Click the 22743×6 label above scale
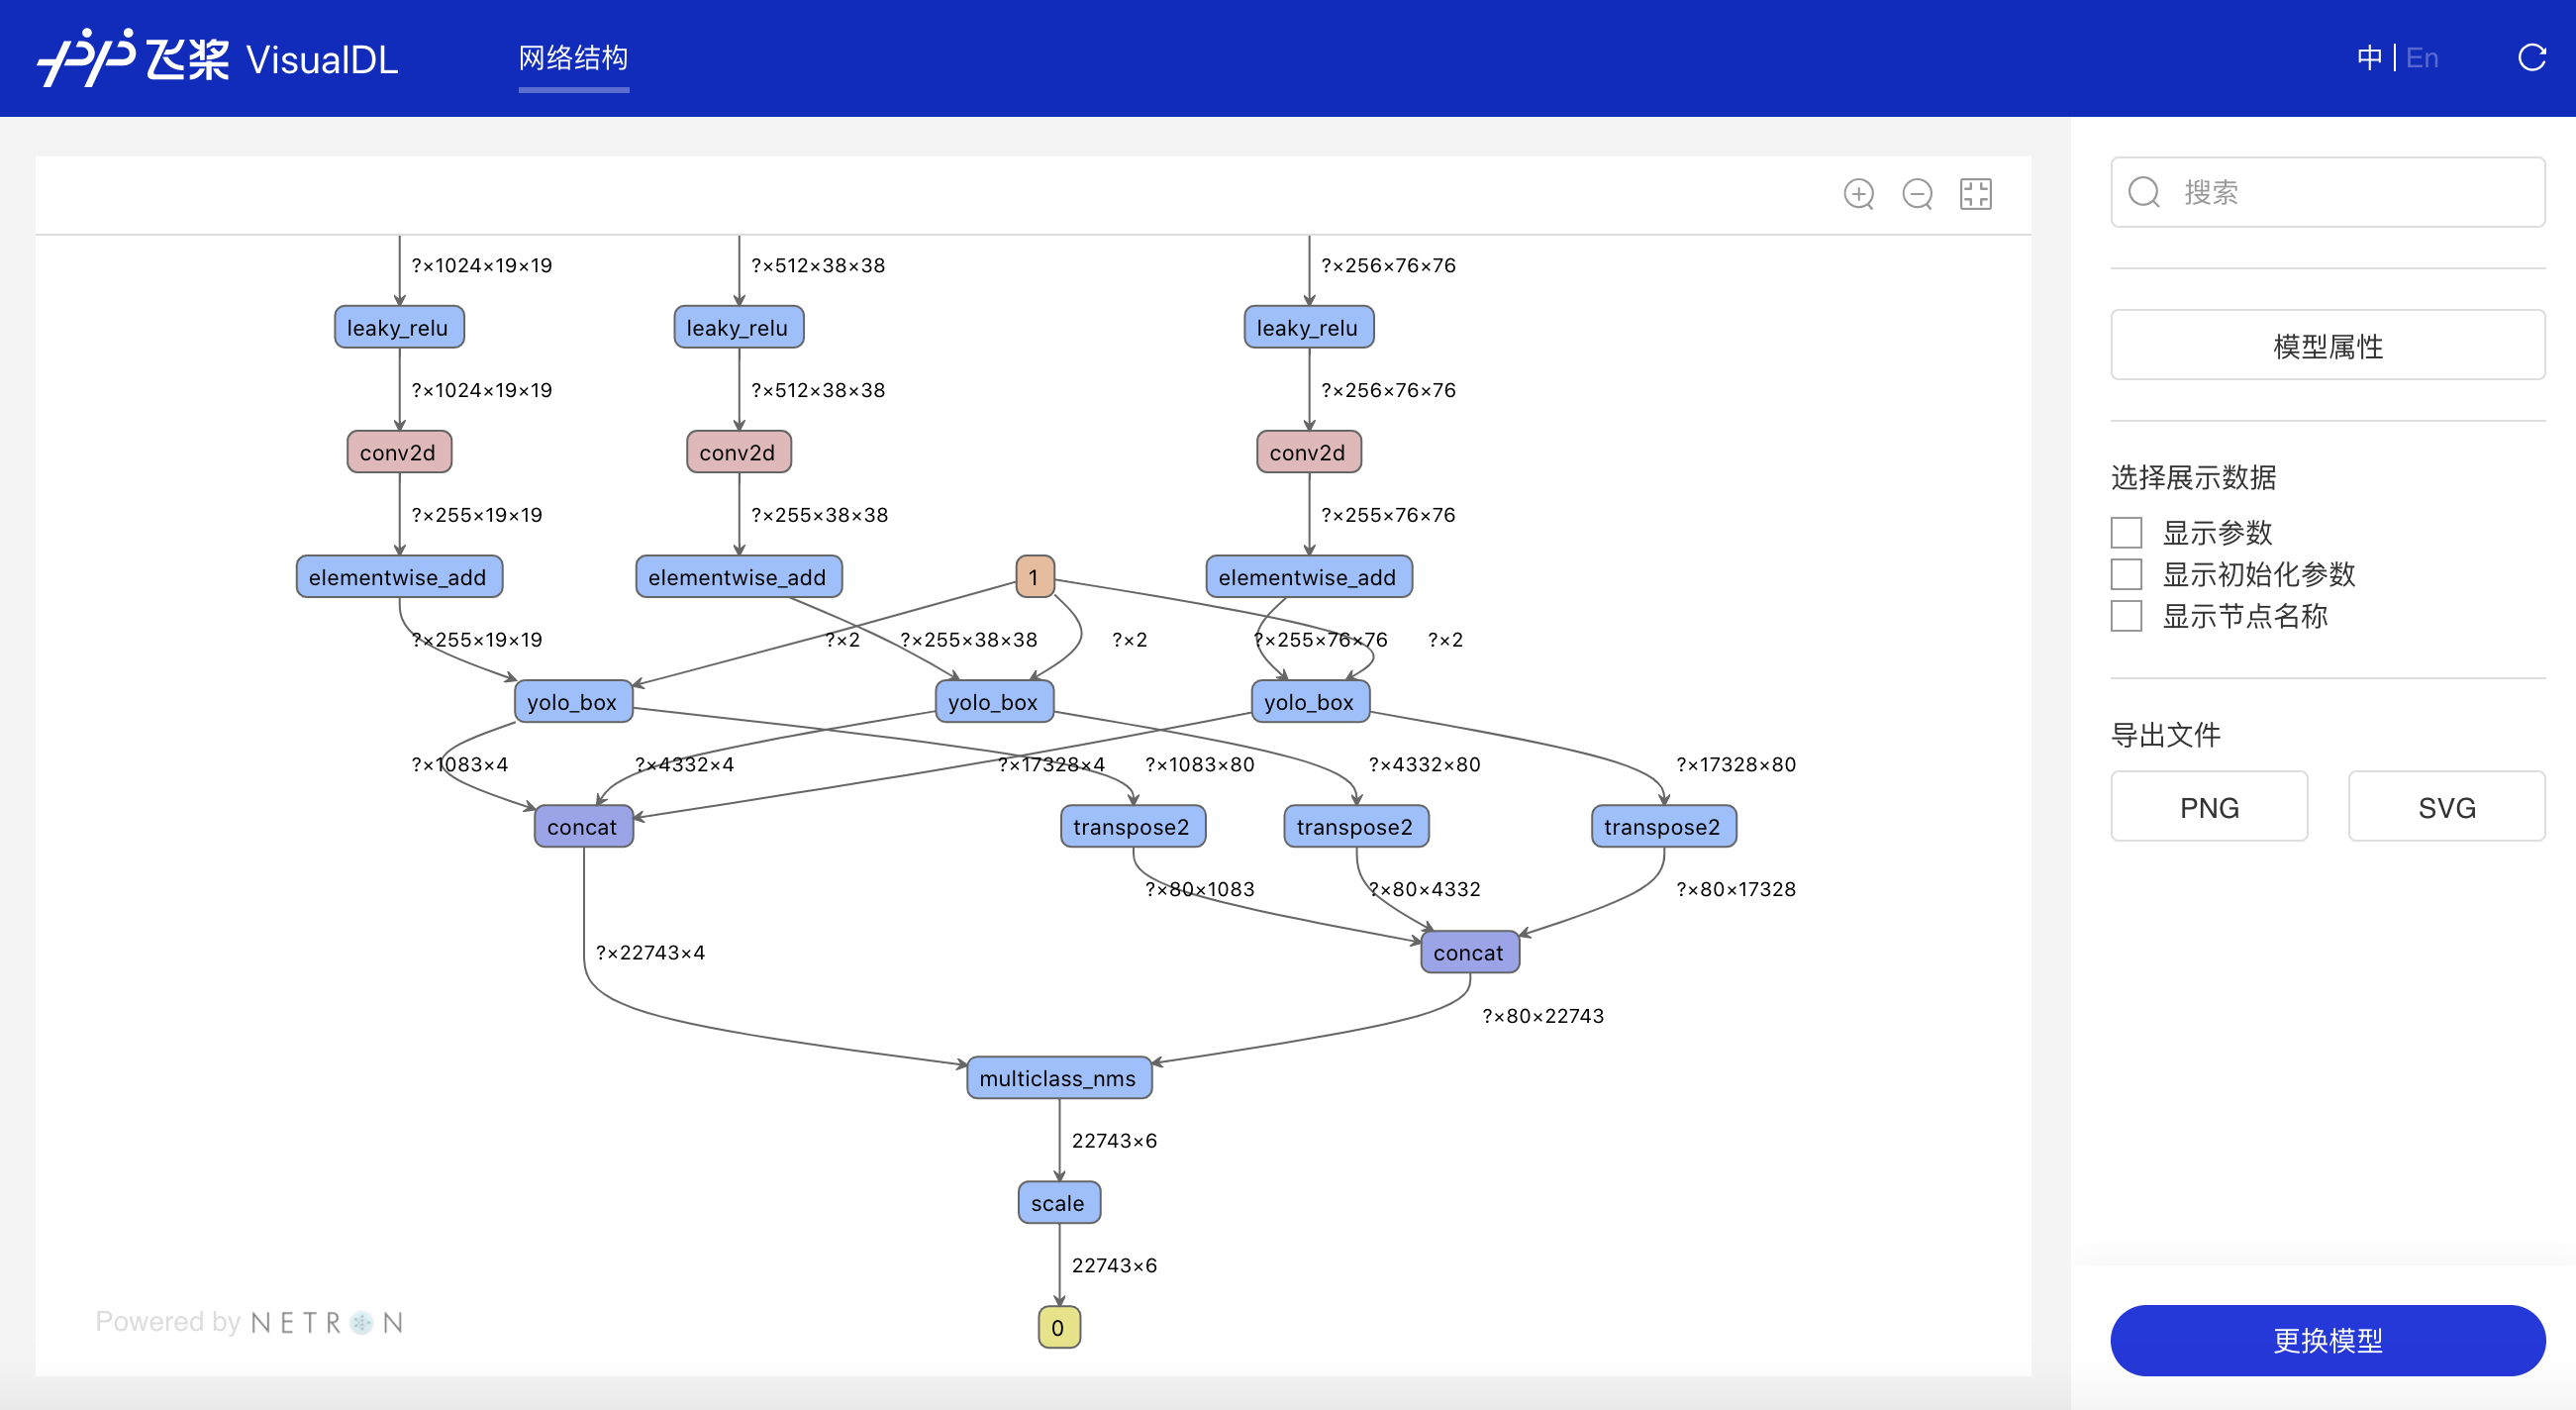 1114,1140
